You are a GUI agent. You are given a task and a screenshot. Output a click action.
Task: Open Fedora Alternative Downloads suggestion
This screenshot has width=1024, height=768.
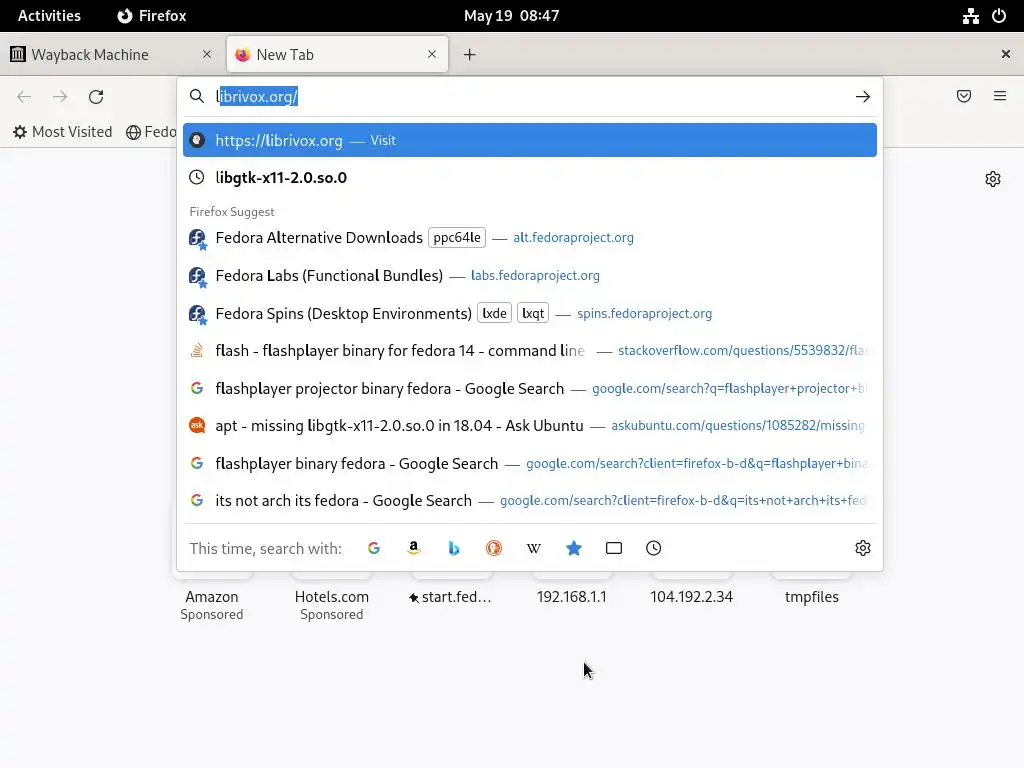click(530, 238)
